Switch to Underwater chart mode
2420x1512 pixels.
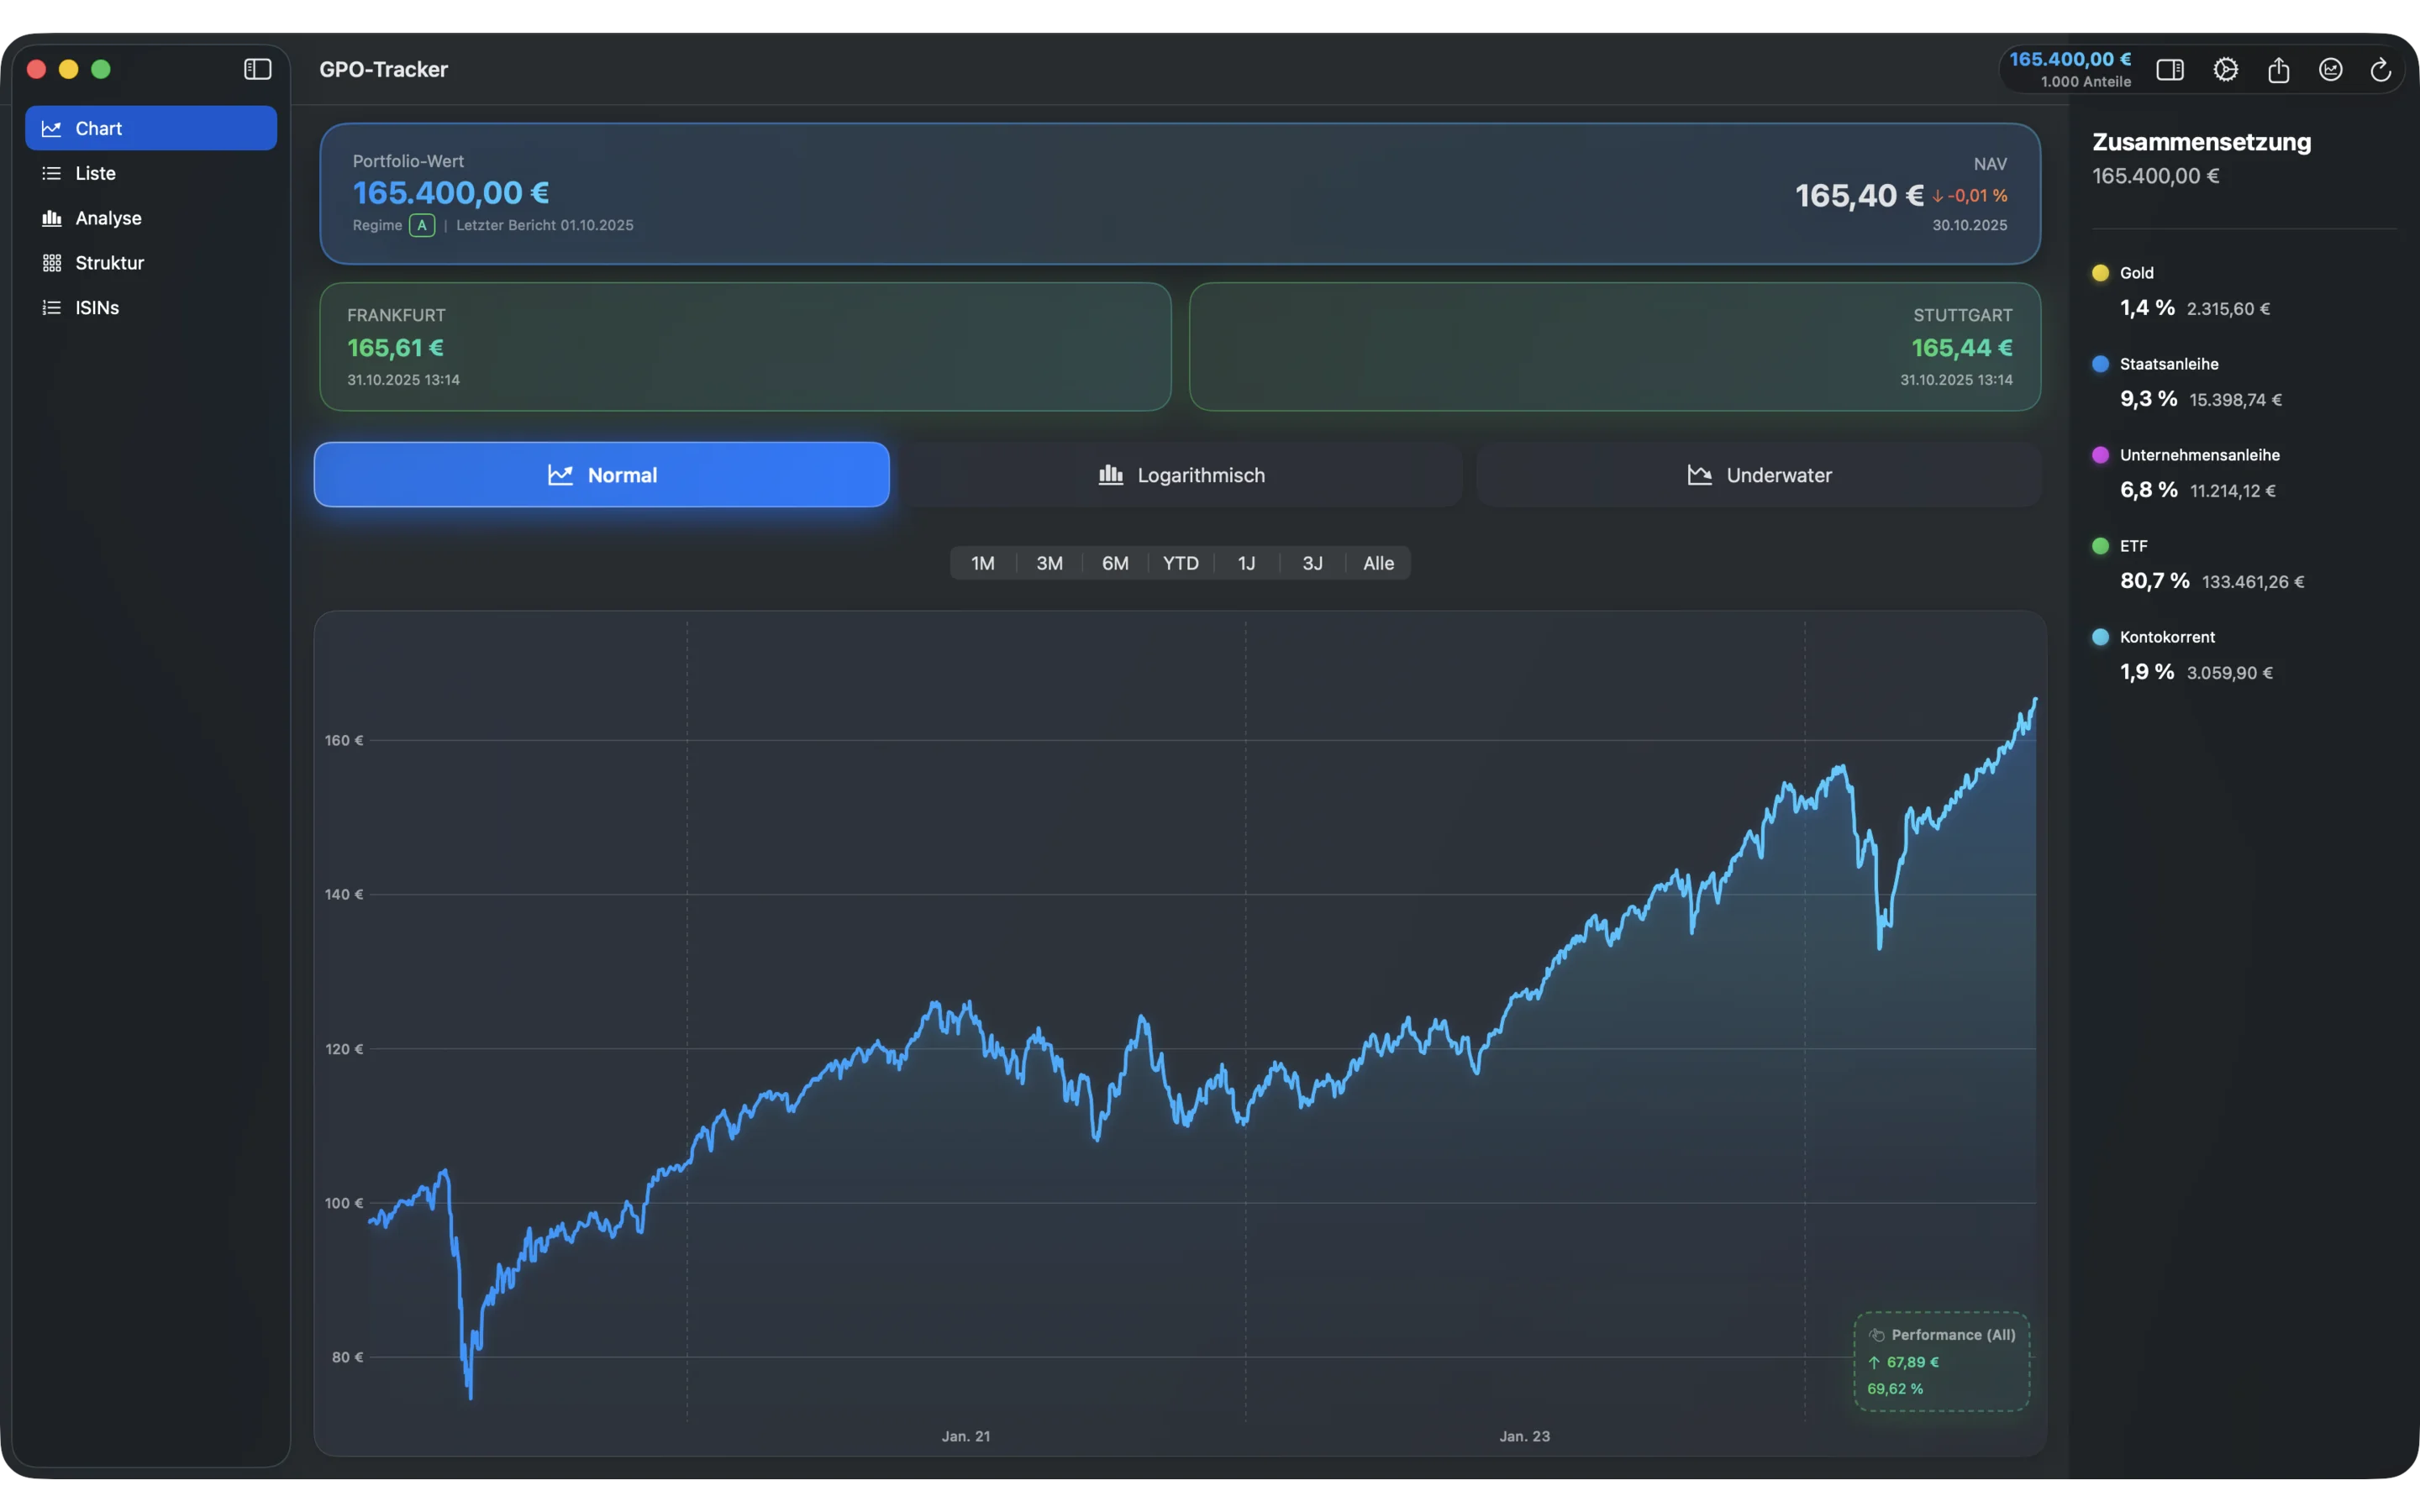(x=1758, y=475)
